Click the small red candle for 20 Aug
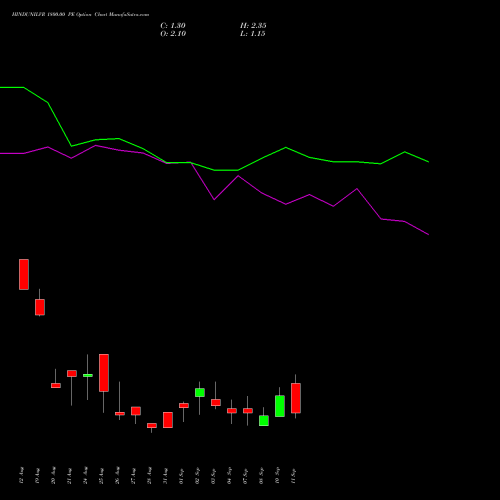The height and width of the screenshot is (500, 500). [56, 385]
